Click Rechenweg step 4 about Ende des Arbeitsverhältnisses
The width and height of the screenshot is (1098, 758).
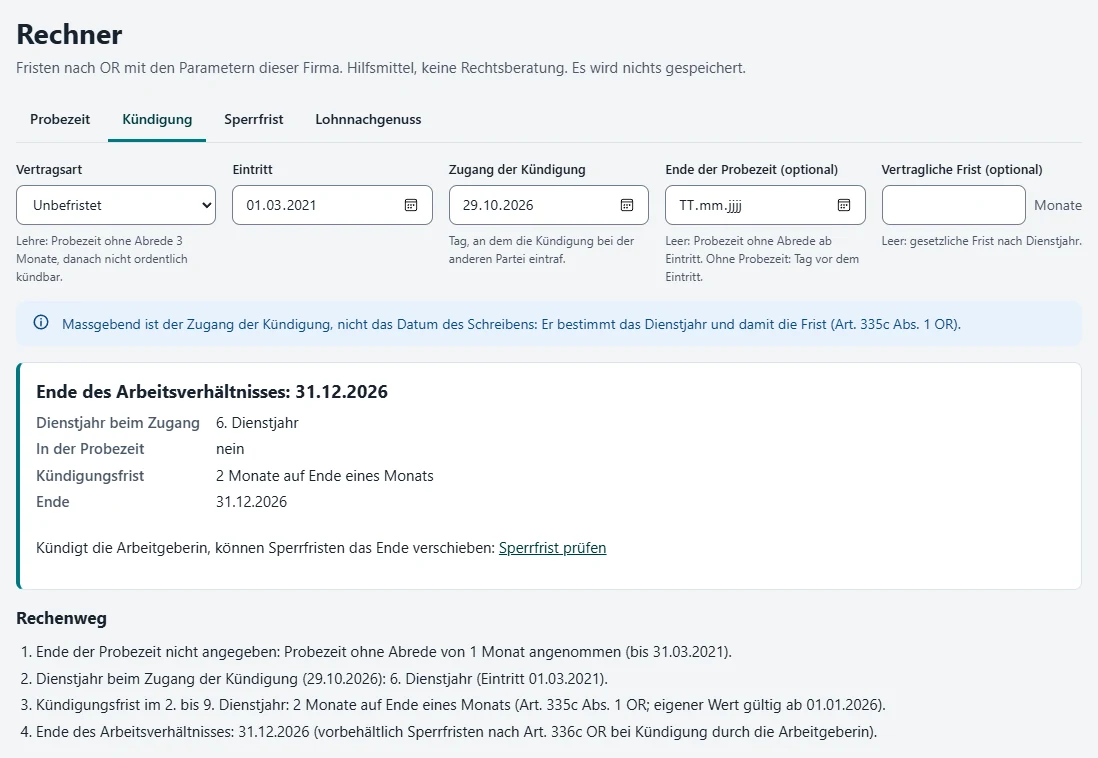tap(457, 732)
